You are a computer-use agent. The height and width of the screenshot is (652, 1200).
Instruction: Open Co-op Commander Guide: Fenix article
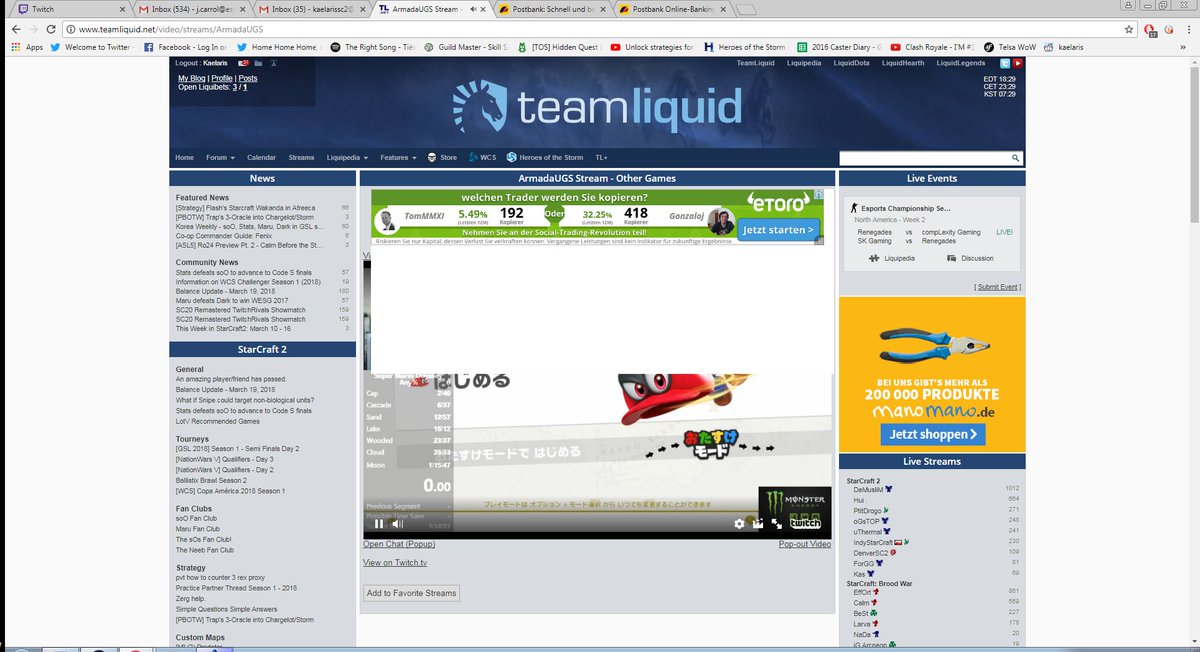tap(226, 235)
